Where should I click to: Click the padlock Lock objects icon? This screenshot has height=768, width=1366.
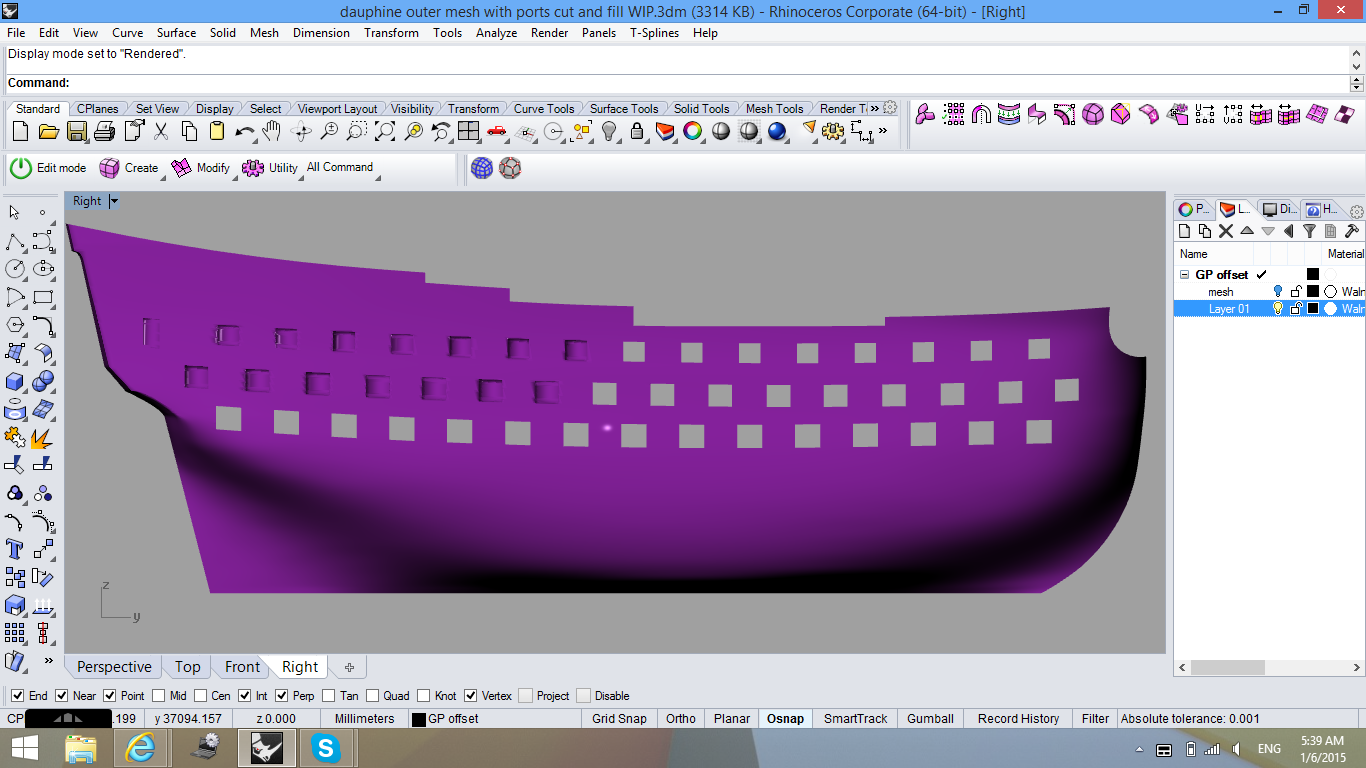637,131
